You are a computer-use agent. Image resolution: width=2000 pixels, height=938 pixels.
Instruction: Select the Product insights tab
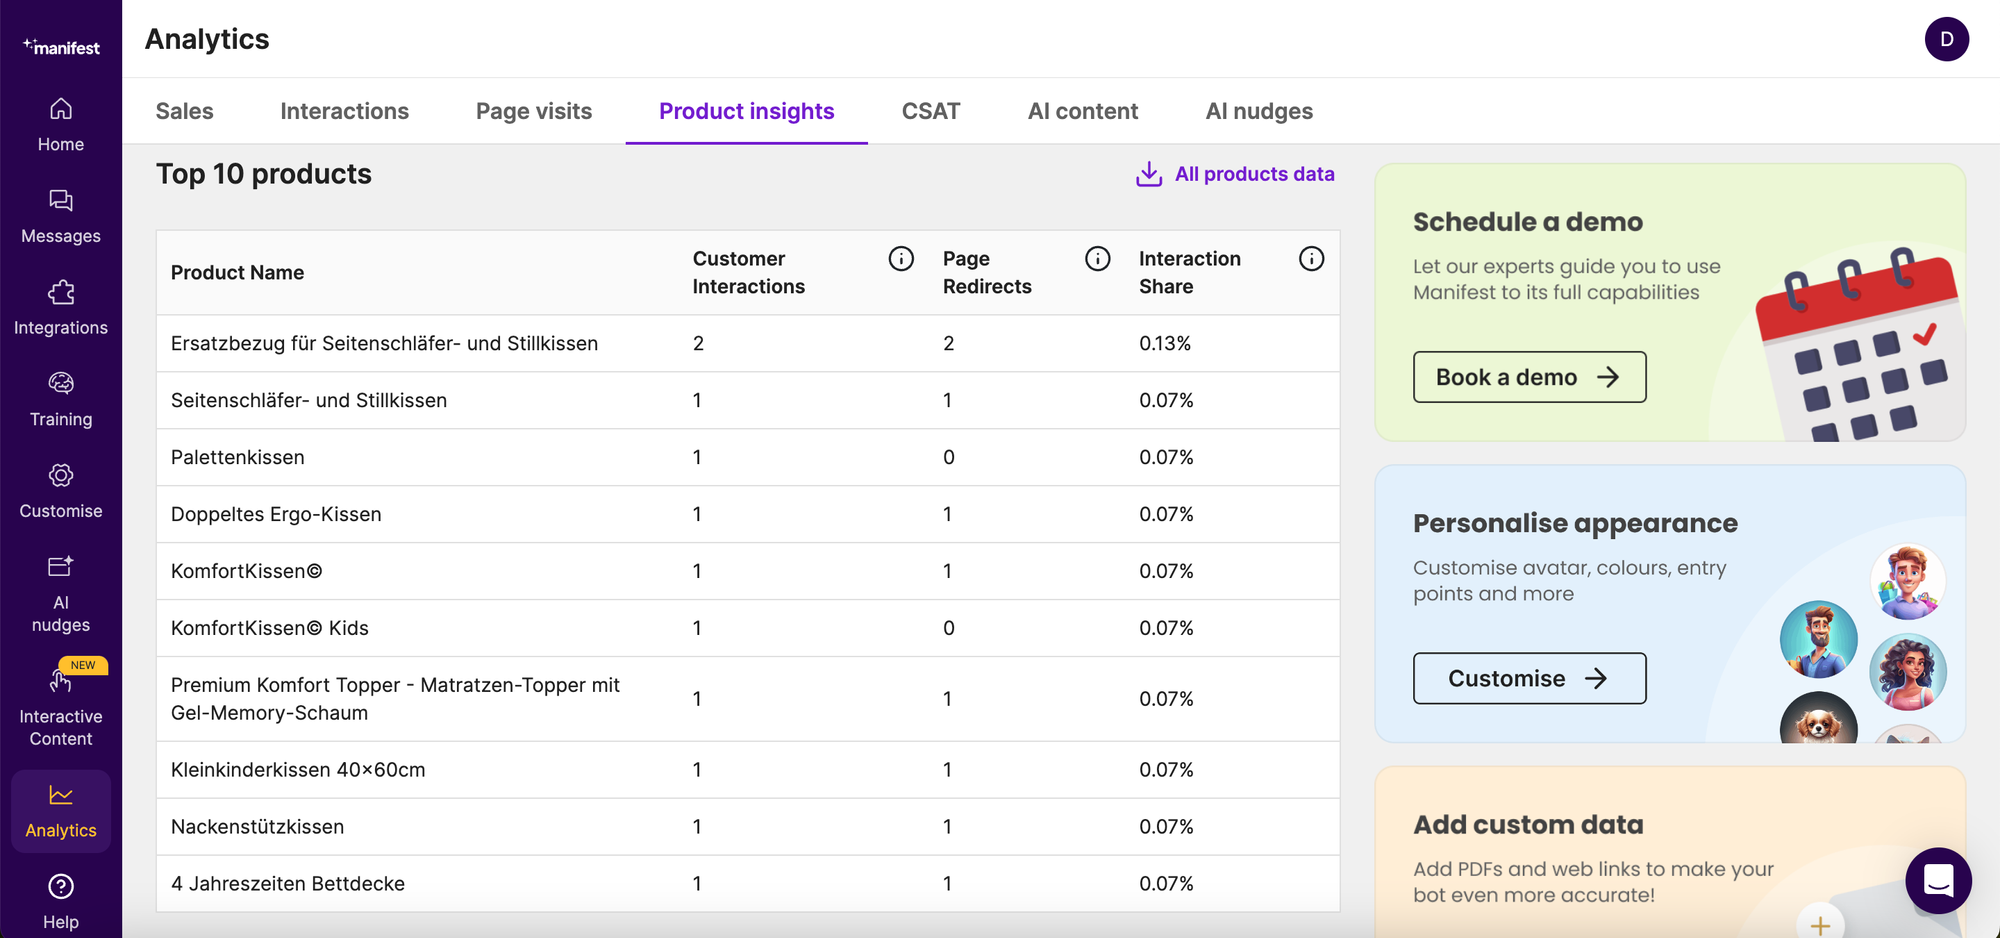coord(747,111)
